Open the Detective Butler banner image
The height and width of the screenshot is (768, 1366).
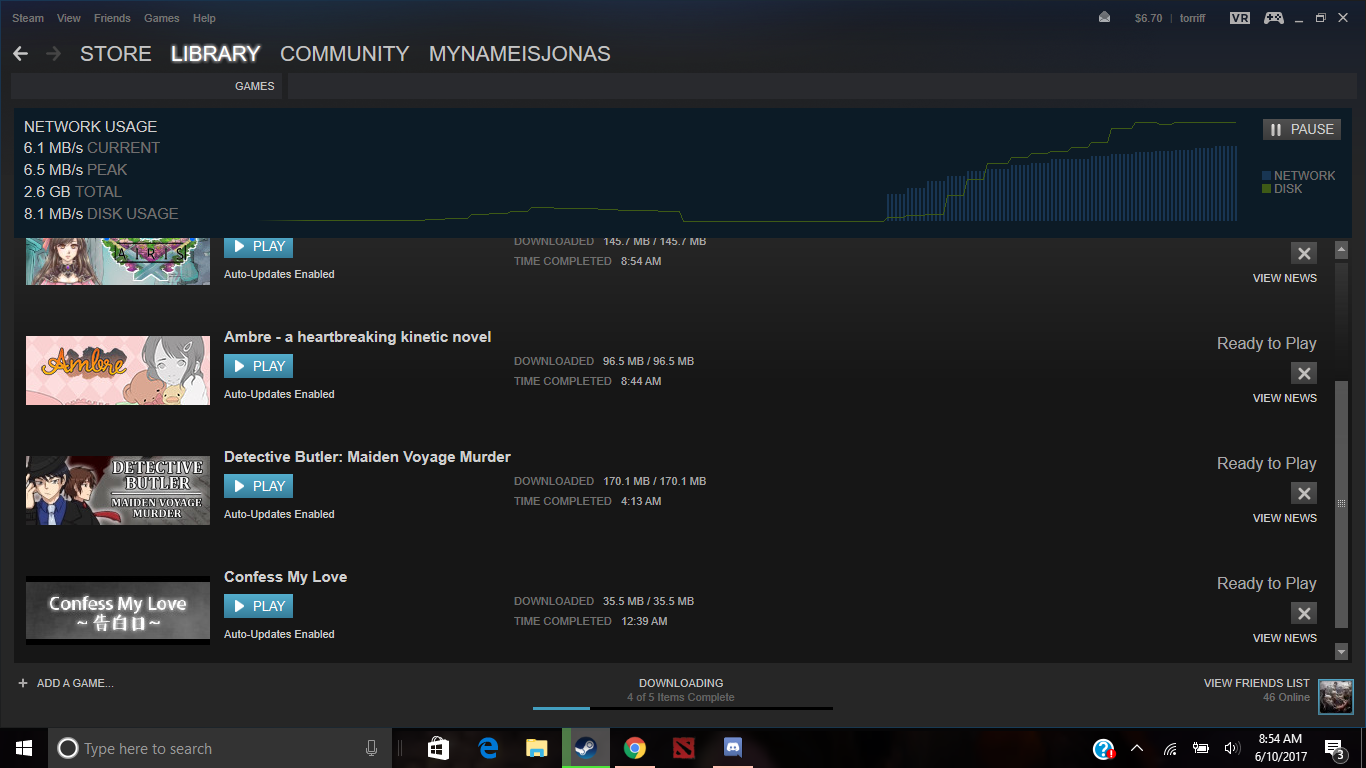(x=118, y=490)
